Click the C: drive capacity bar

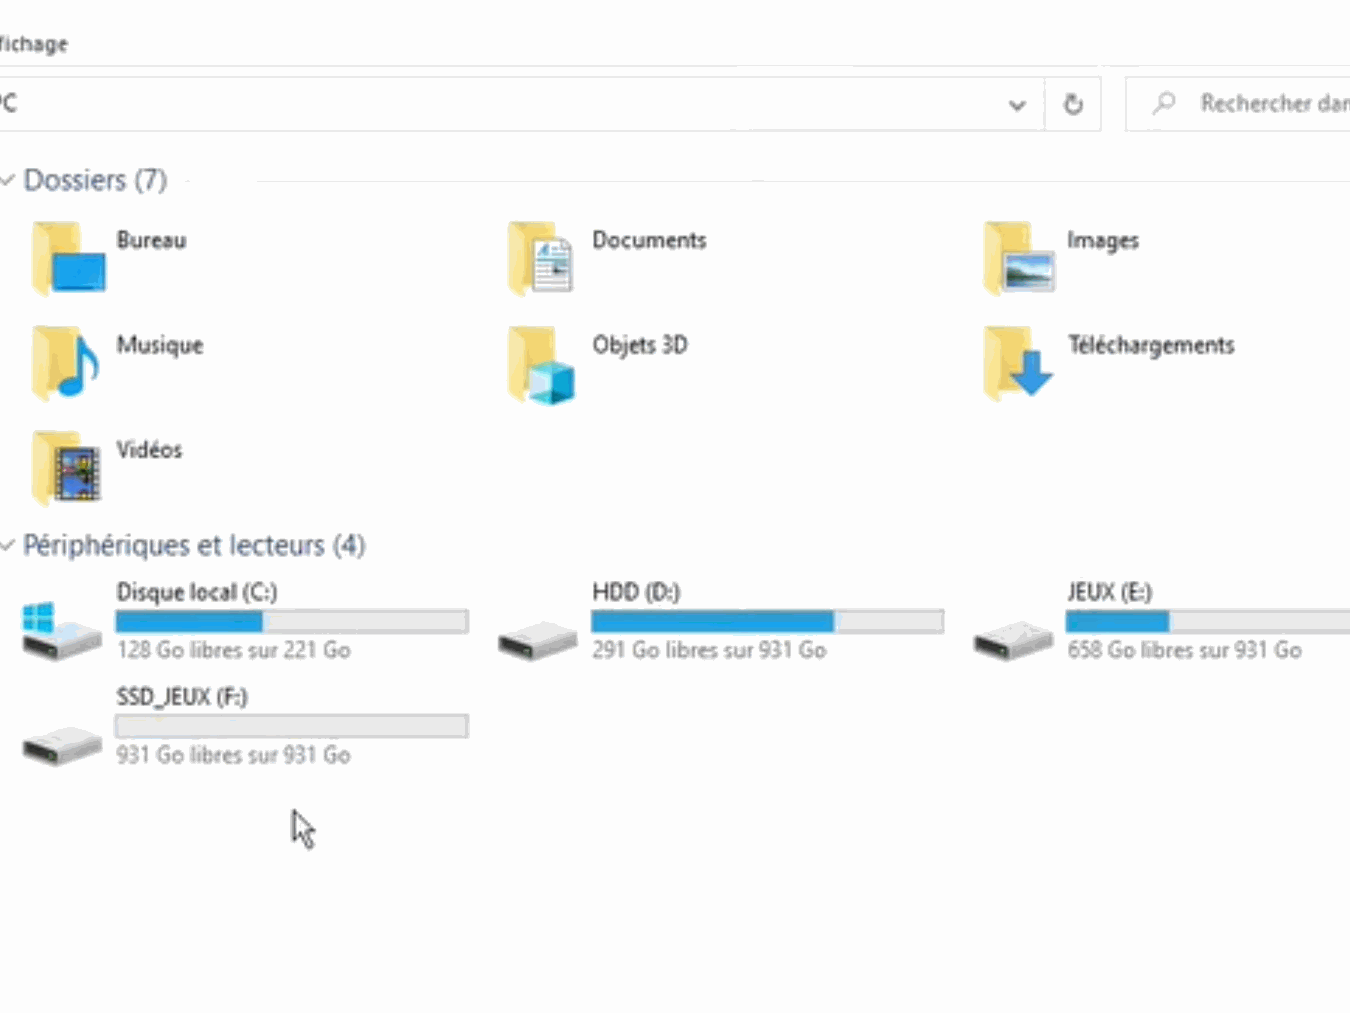point(291,621)
